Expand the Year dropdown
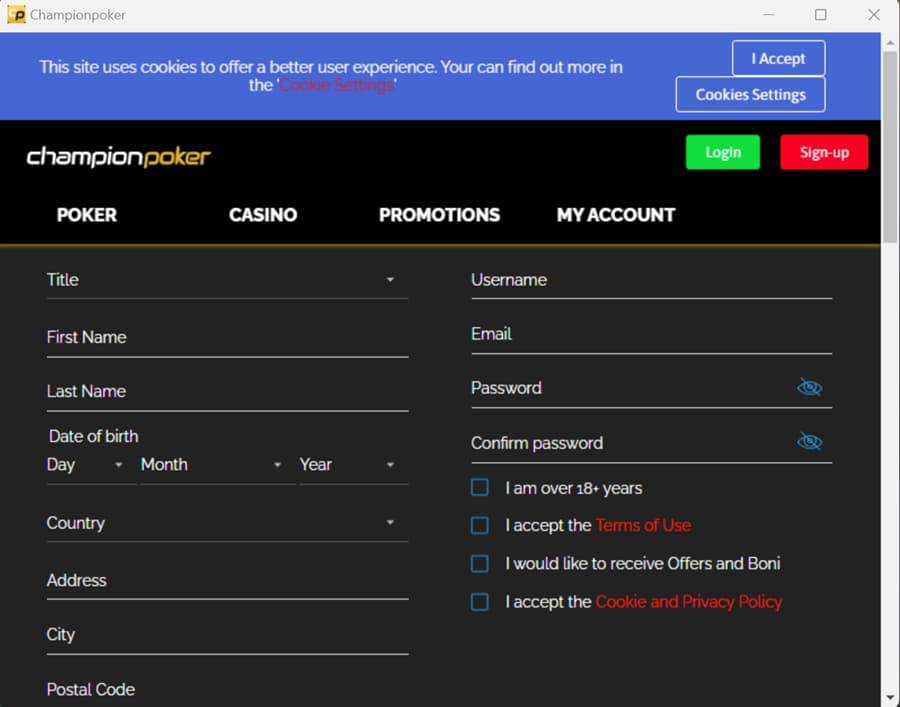 (x=389, y=465)
